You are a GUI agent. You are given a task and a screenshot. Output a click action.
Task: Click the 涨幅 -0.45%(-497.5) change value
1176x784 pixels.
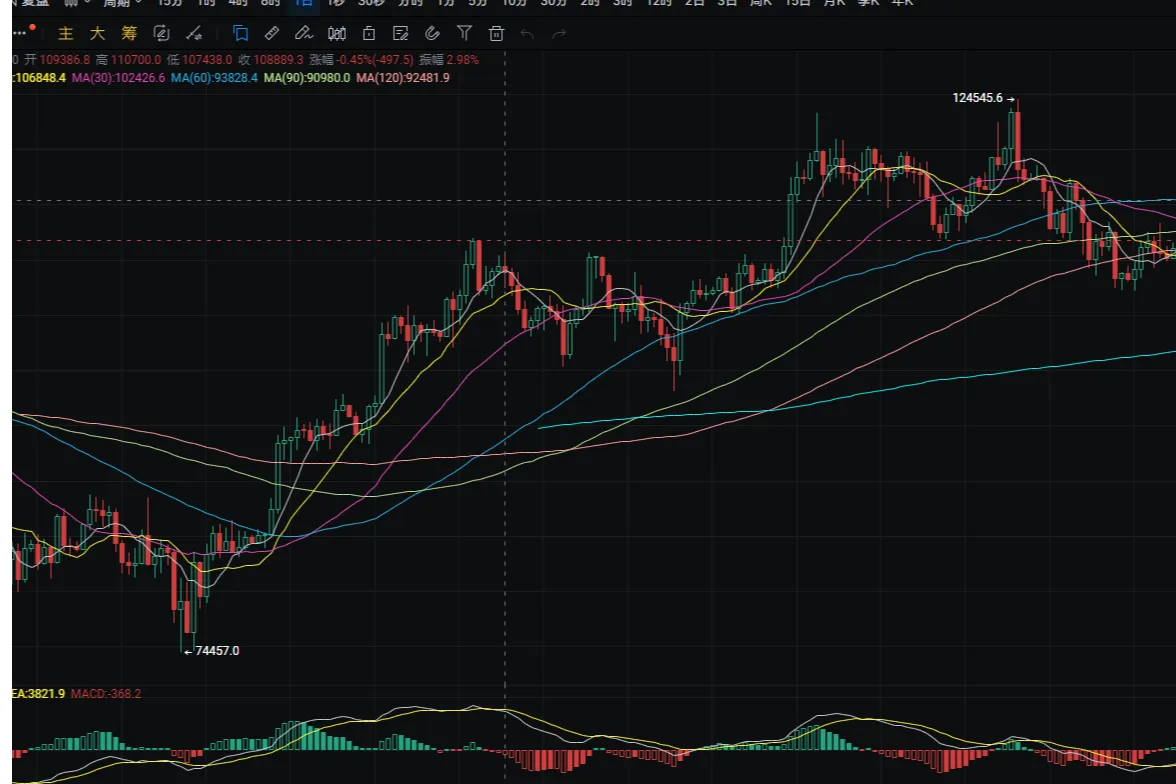click(x=375, y=59)
